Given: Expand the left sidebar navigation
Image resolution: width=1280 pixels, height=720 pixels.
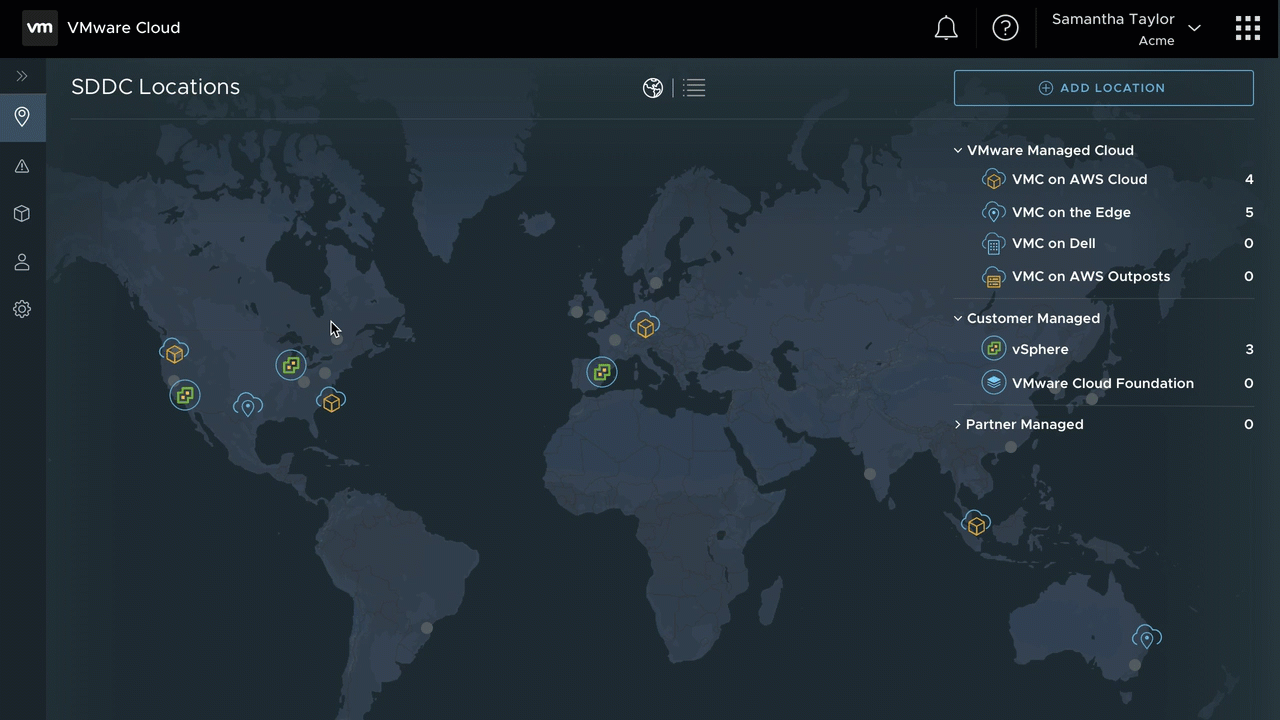Looking at the screenshot, I should coord(22,76).
